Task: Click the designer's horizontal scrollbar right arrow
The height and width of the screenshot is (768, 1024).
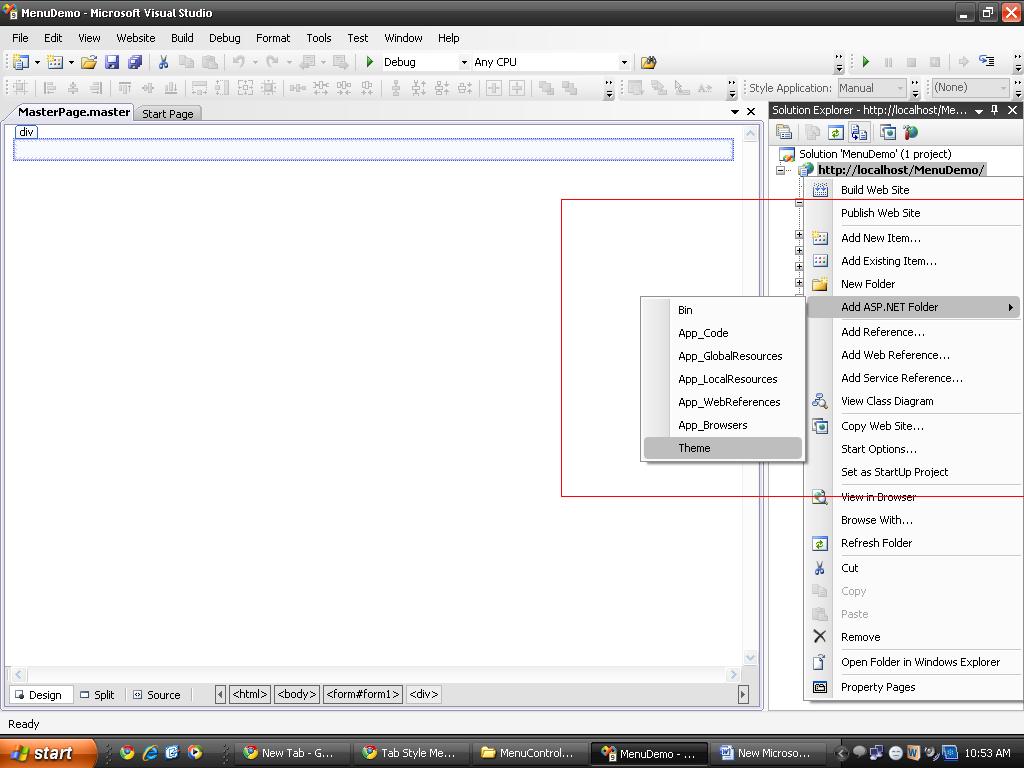Action: pyautogui.click(x=733, y=674)
